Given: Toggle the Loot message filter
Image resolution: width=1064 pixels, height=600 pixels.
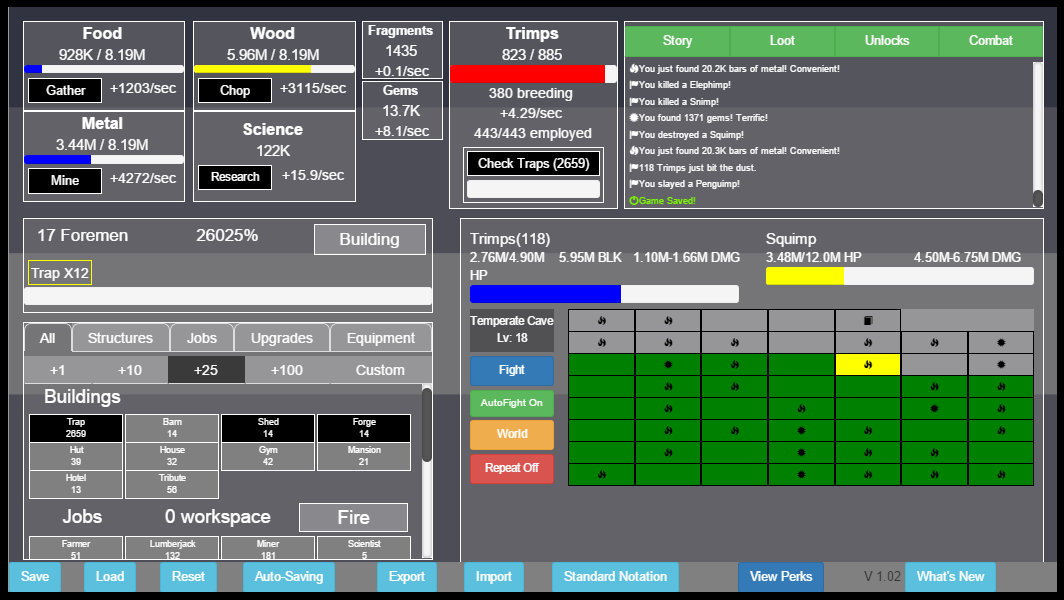Looking at the screenshot, I should (782, 41).
